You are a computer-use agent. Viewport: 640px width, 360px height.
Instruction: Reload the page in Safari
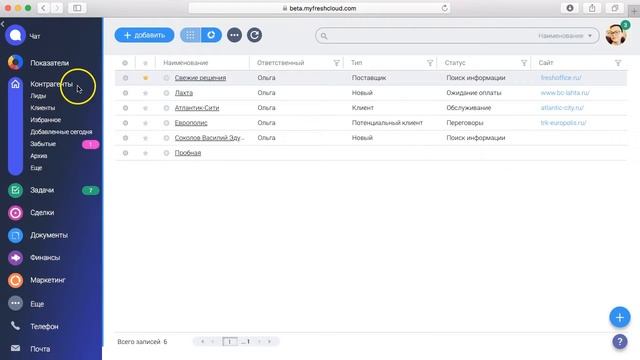click(x=444, y=8)
